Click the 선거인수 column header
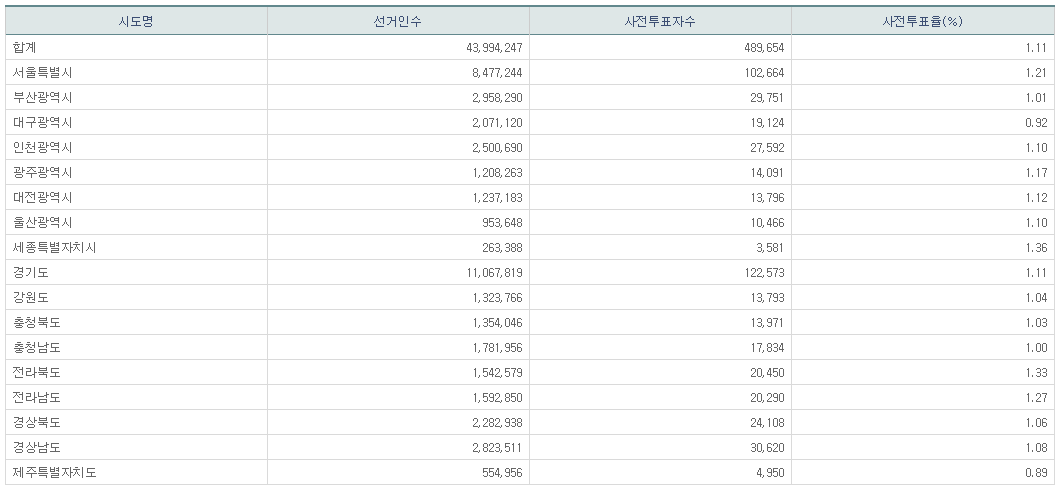 pyautogui.click(x=398, y=22)
